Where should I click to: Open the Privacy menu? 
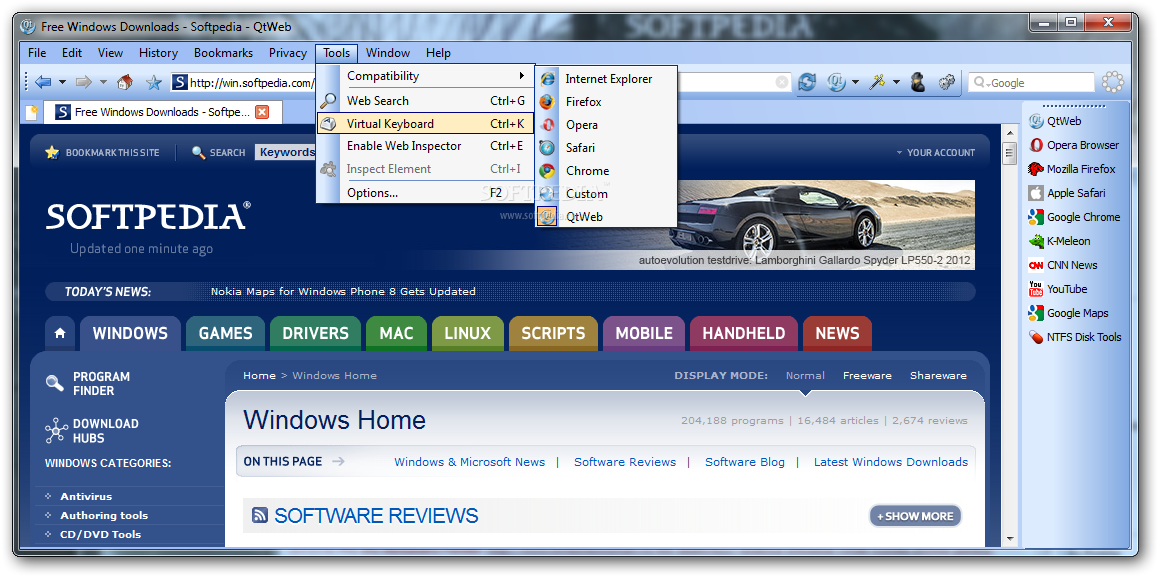coord(288,52)
